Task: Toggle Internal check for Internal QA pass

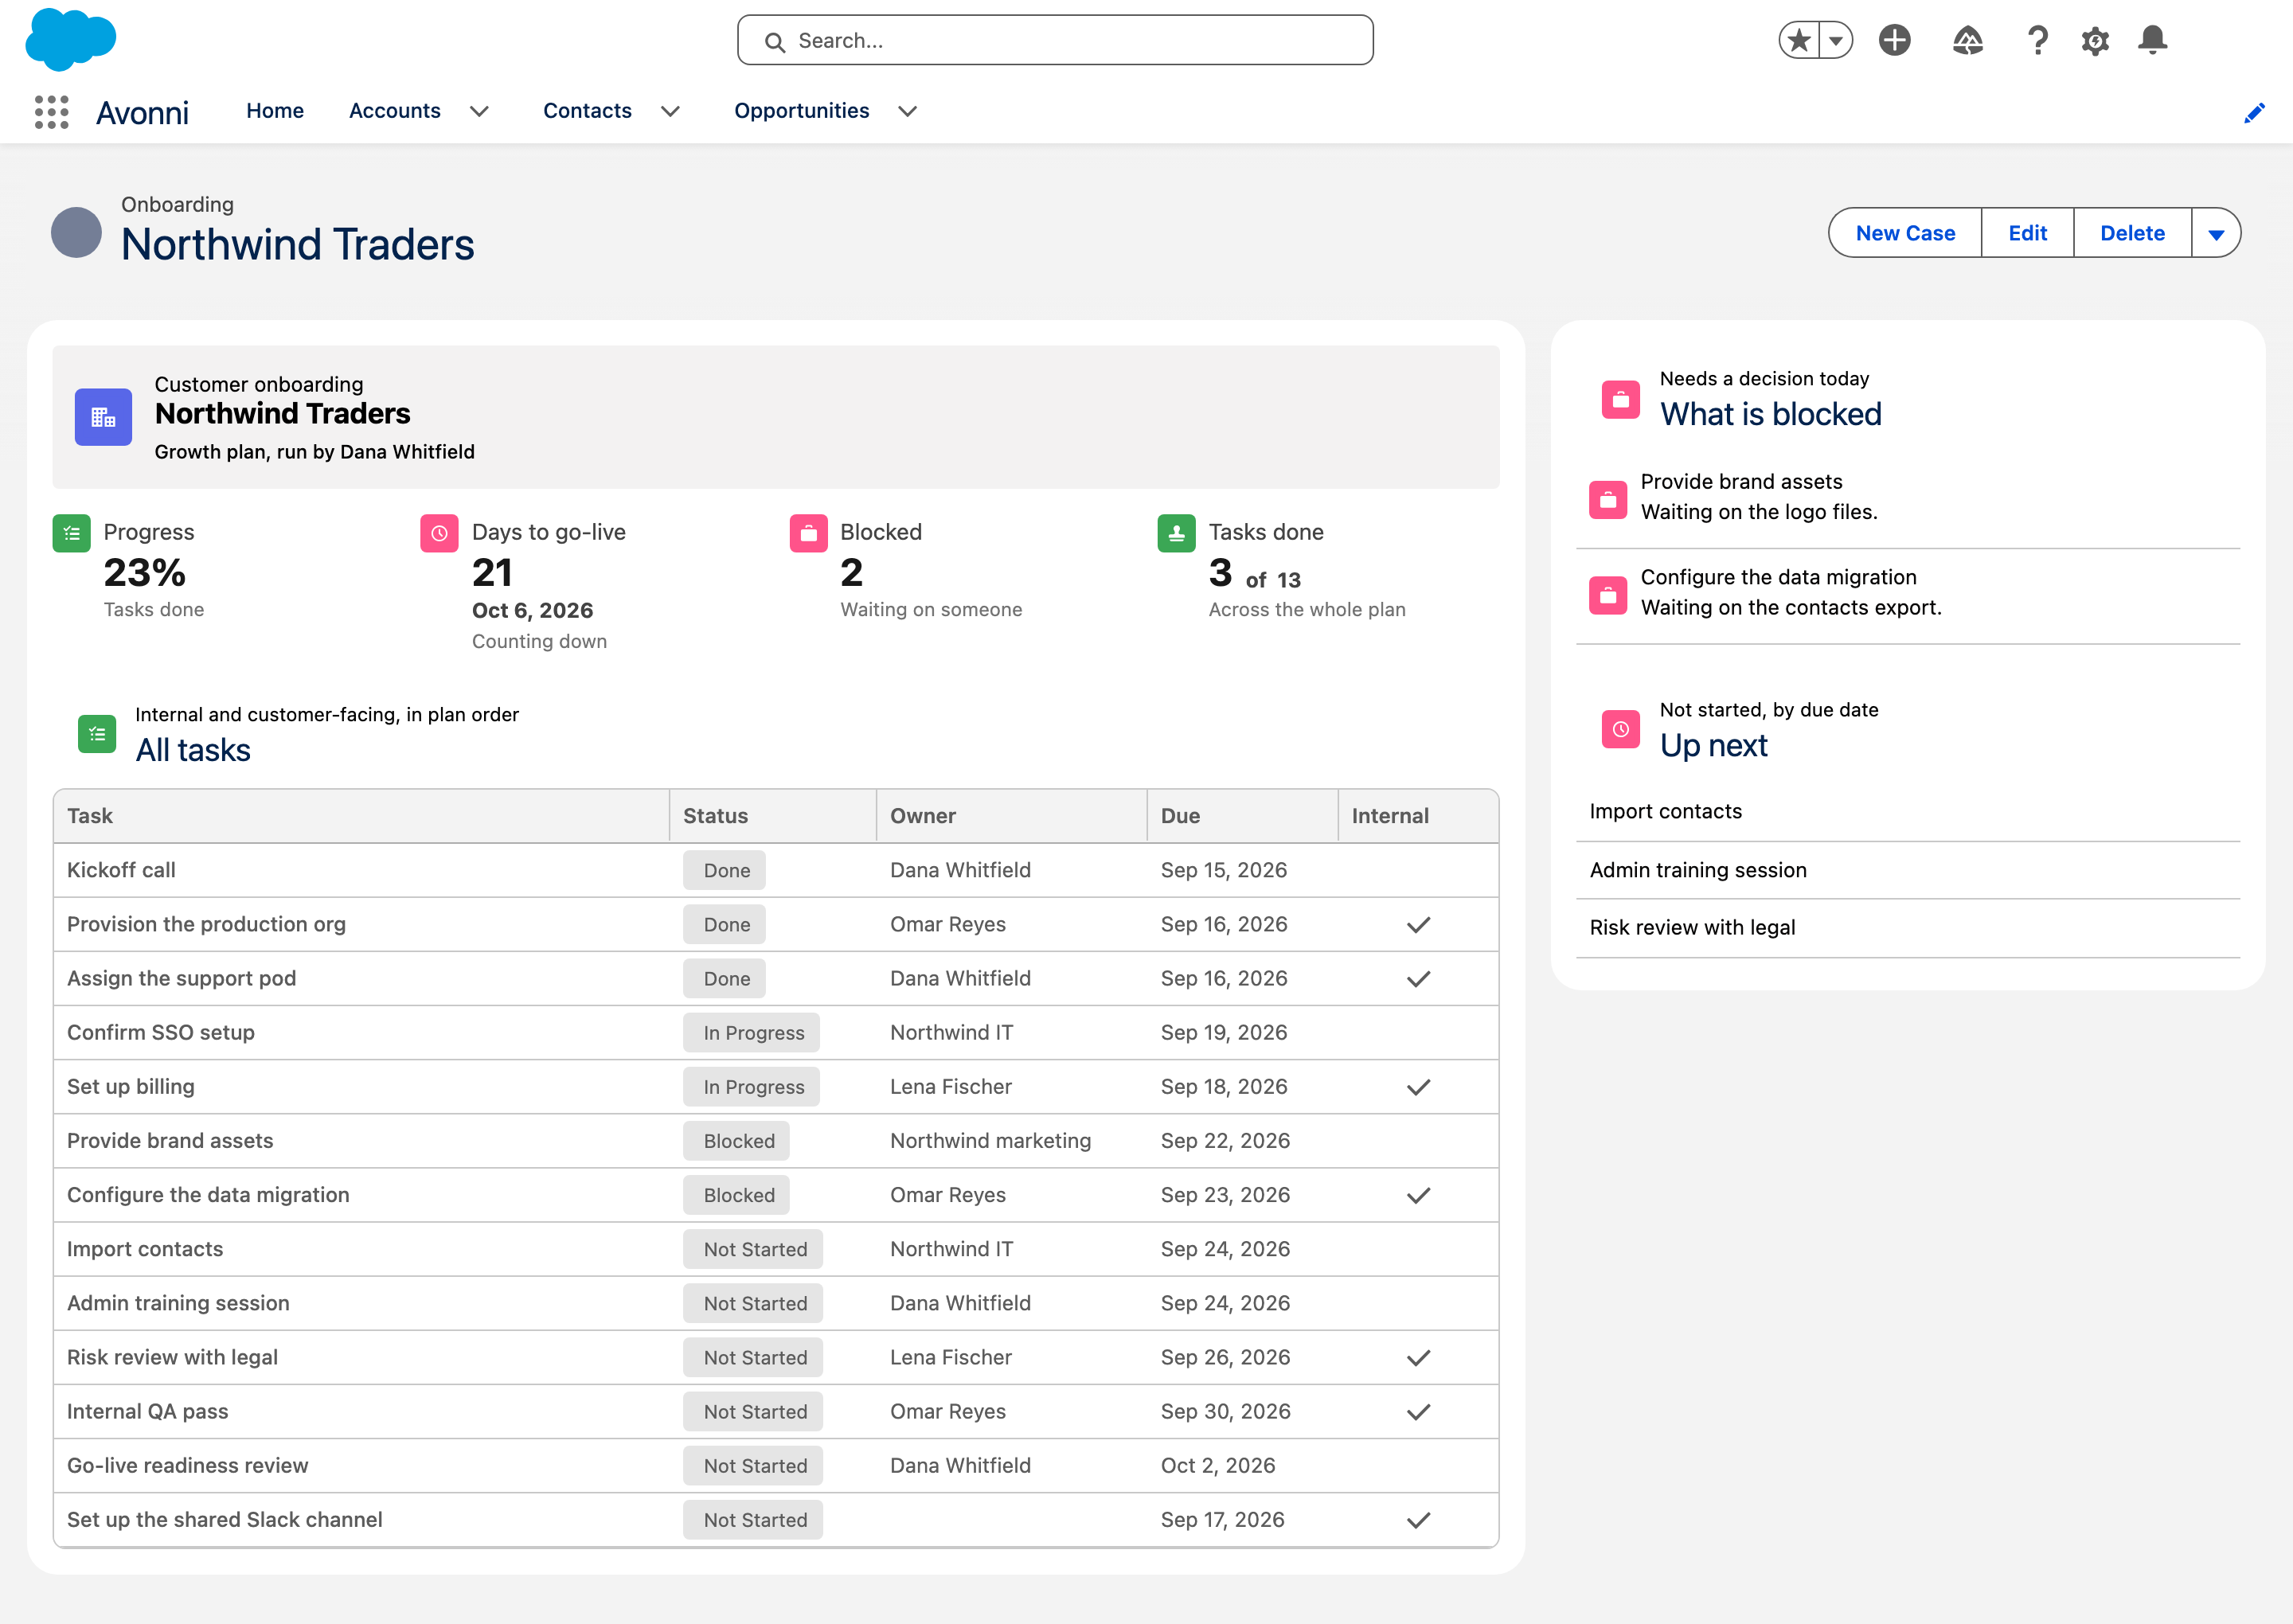Action: tap(1418, 1412)
